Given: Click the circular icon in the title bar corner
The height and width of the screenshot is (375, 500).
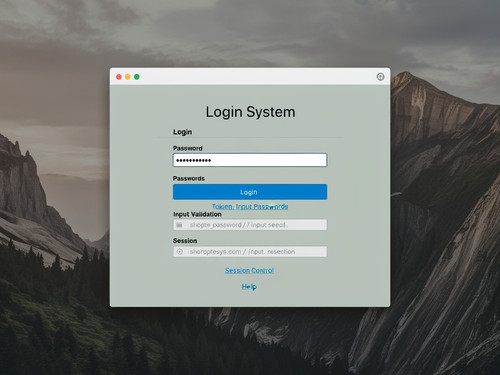Looking at the screenshot, I should click(x=380, y=77).
